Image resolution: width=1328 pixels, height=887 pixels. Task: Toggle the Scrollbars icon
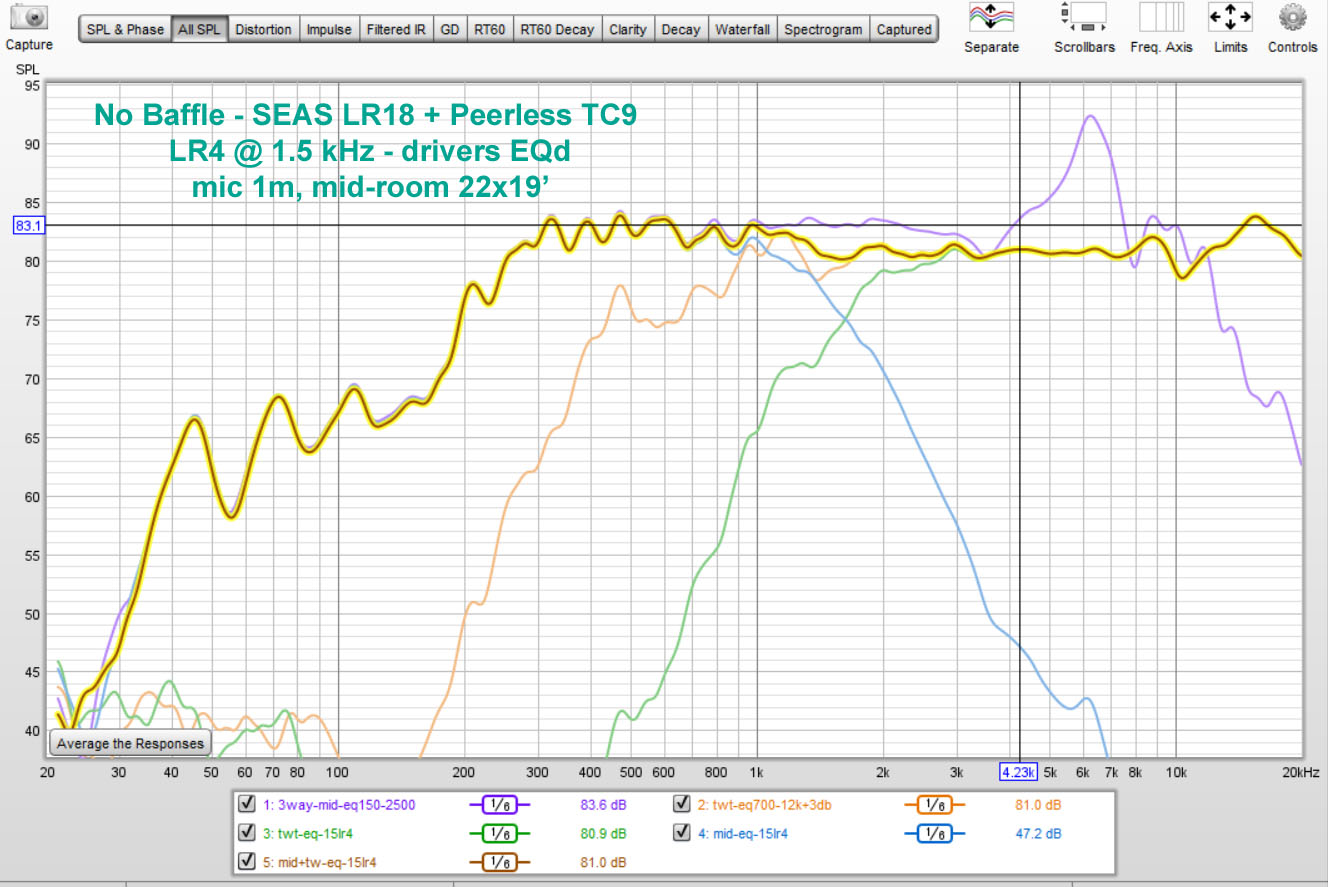click(x=1084, y=17)
